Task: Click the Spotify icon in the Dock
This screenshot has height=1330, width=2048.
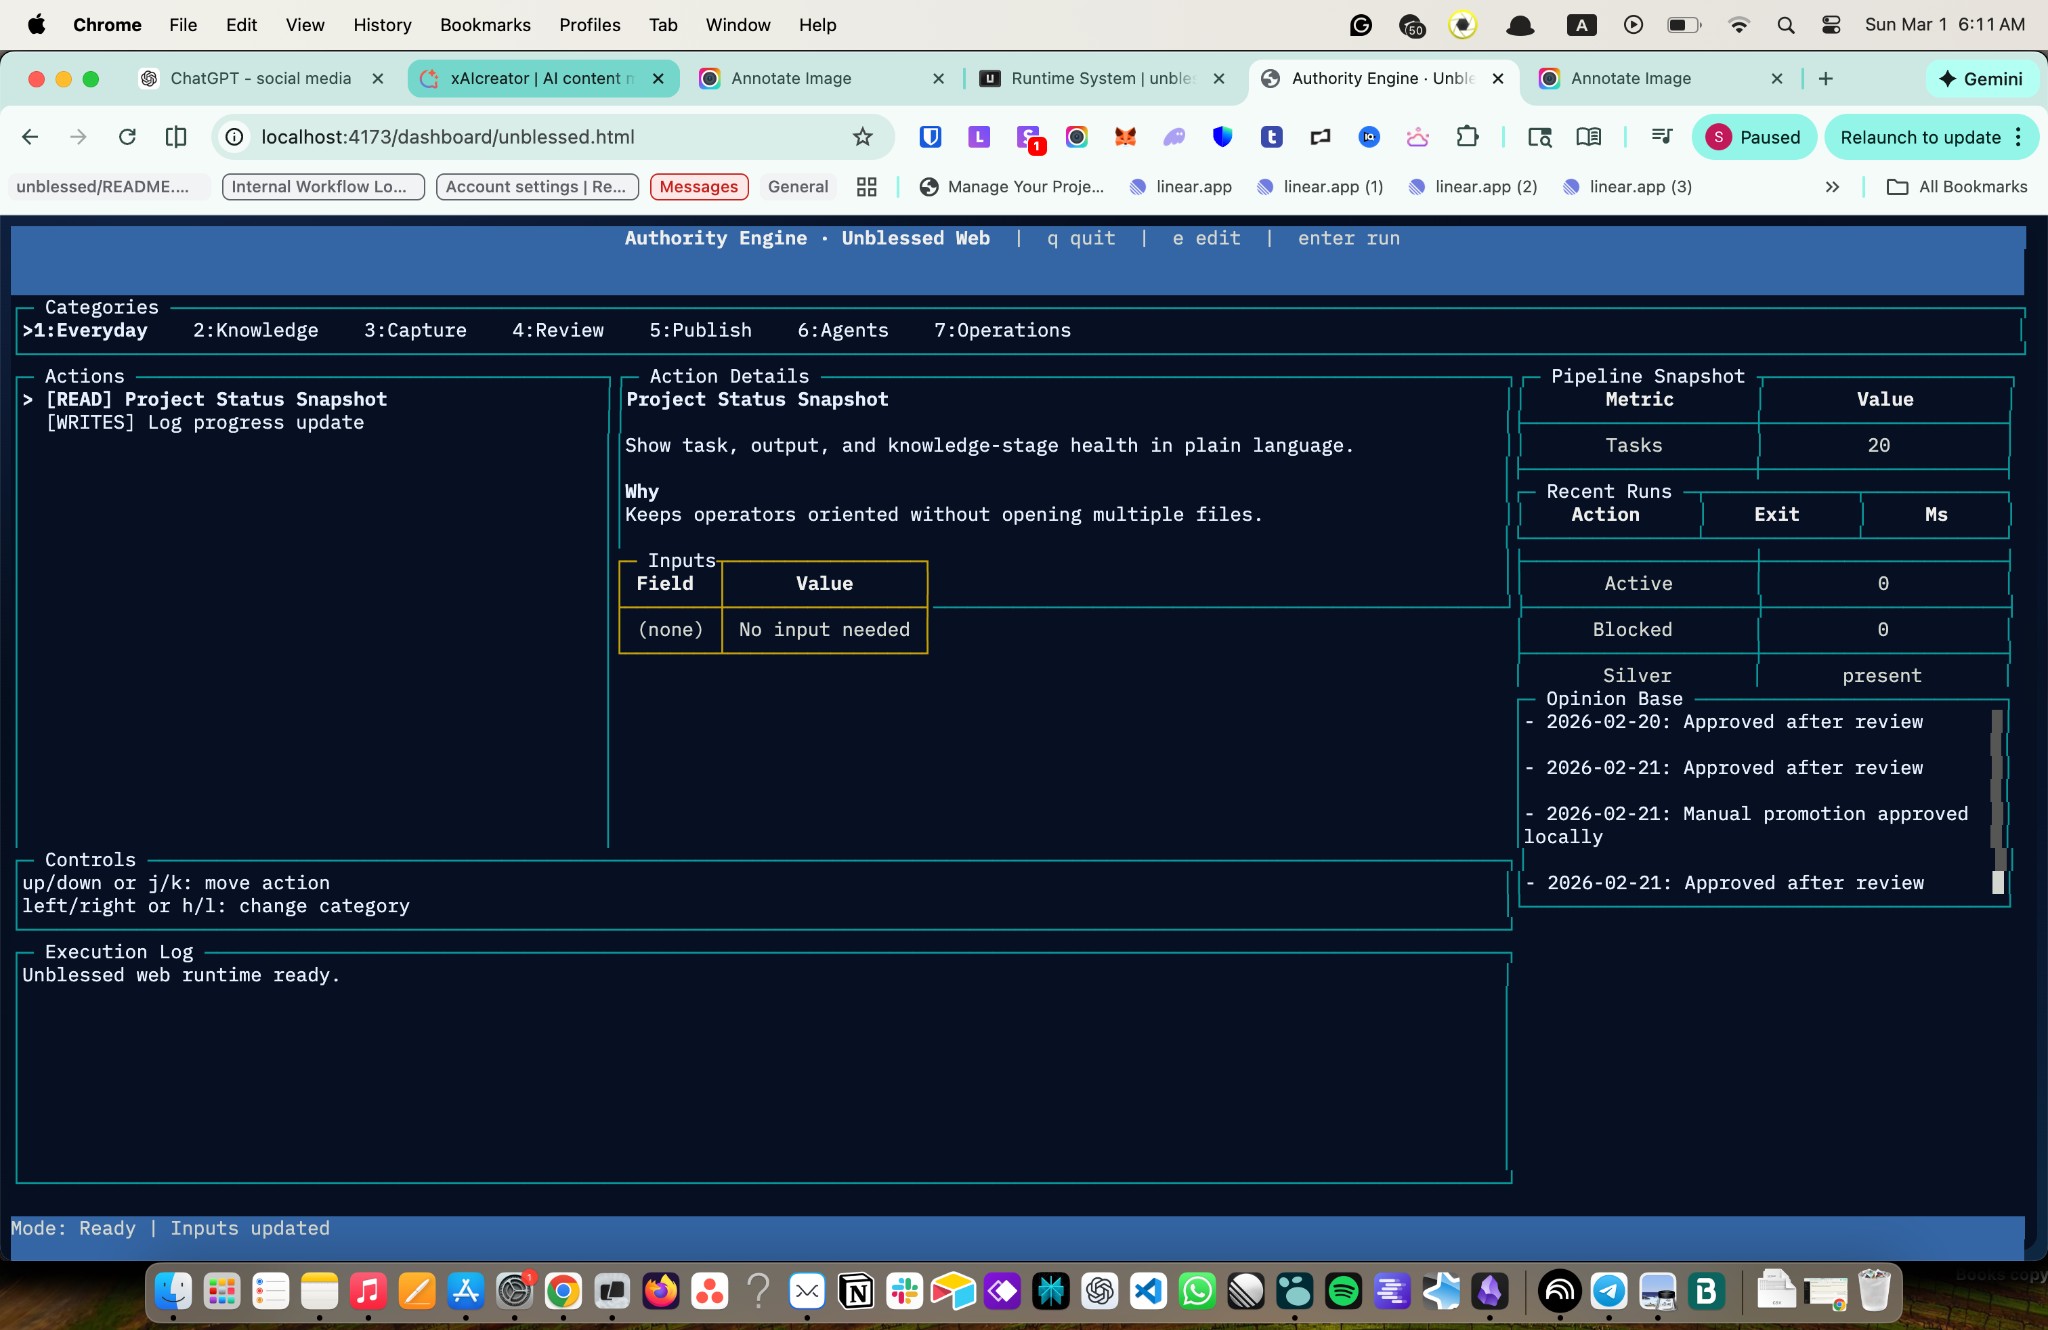Action: pyautogui.click(x=1343, y=1291)
